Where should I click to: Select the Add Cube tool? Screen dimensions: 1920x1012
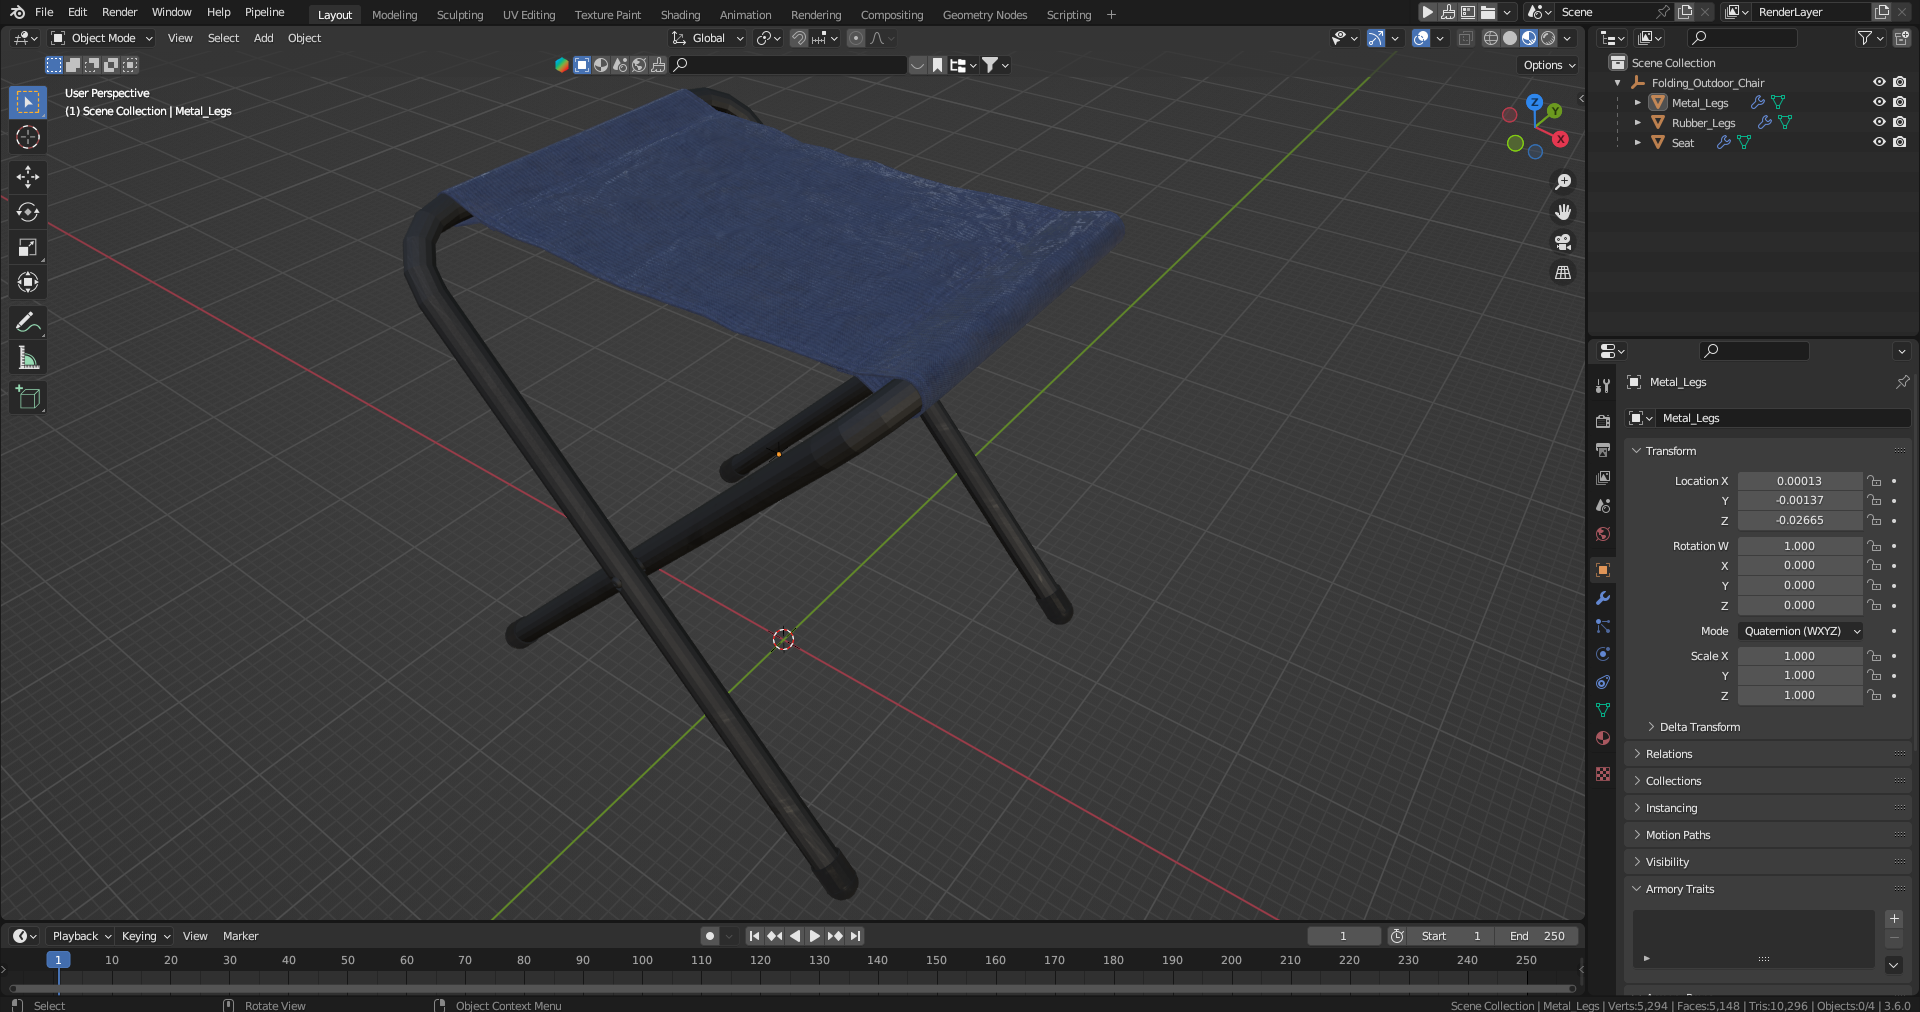[28, 398]
